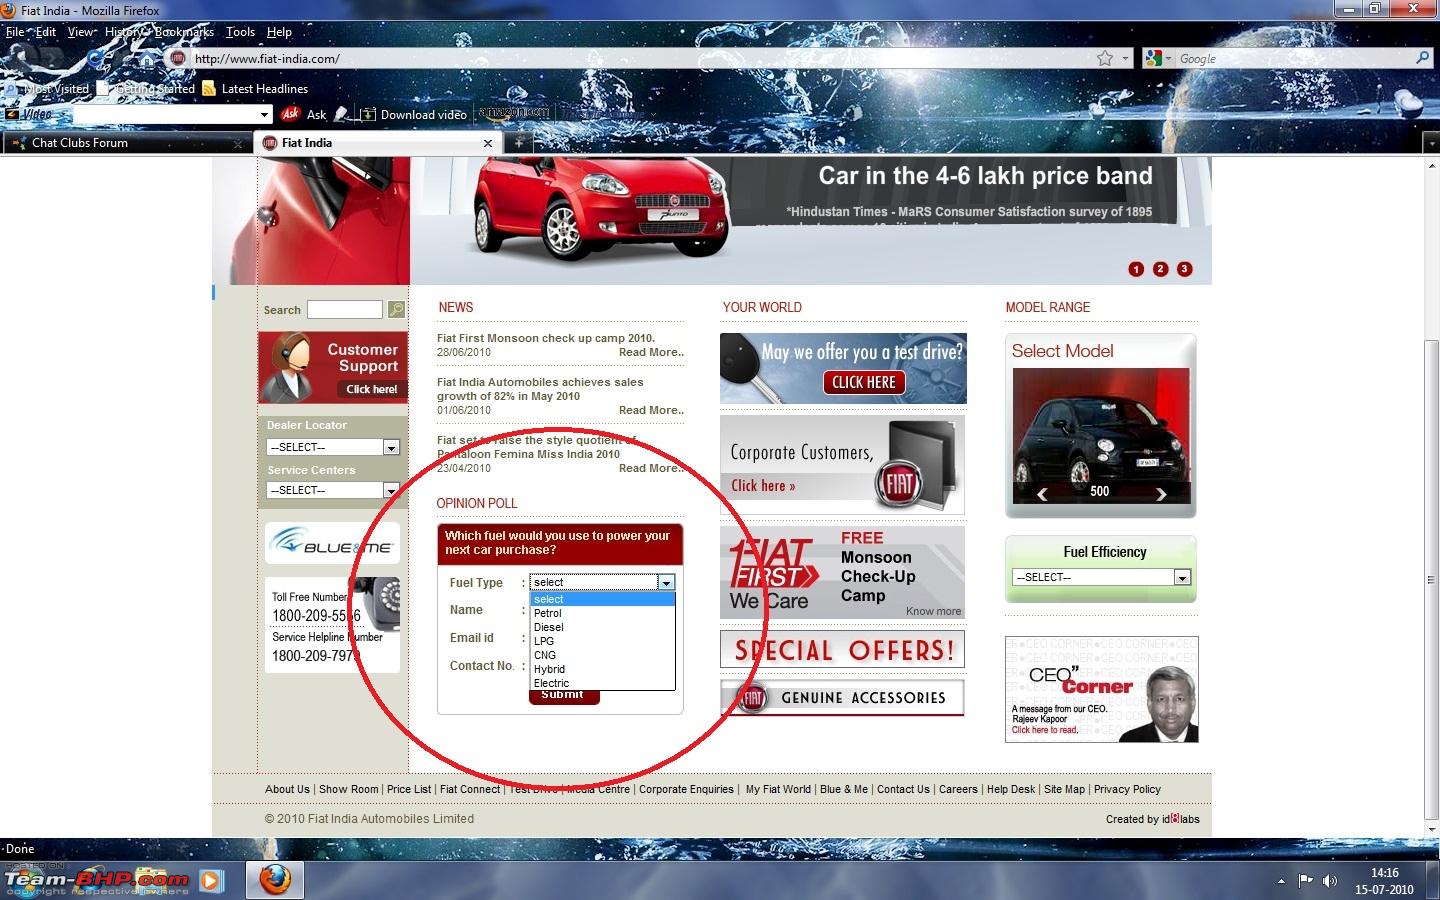Click the Fiat site identity icon in the address bar

coord(177,58)
